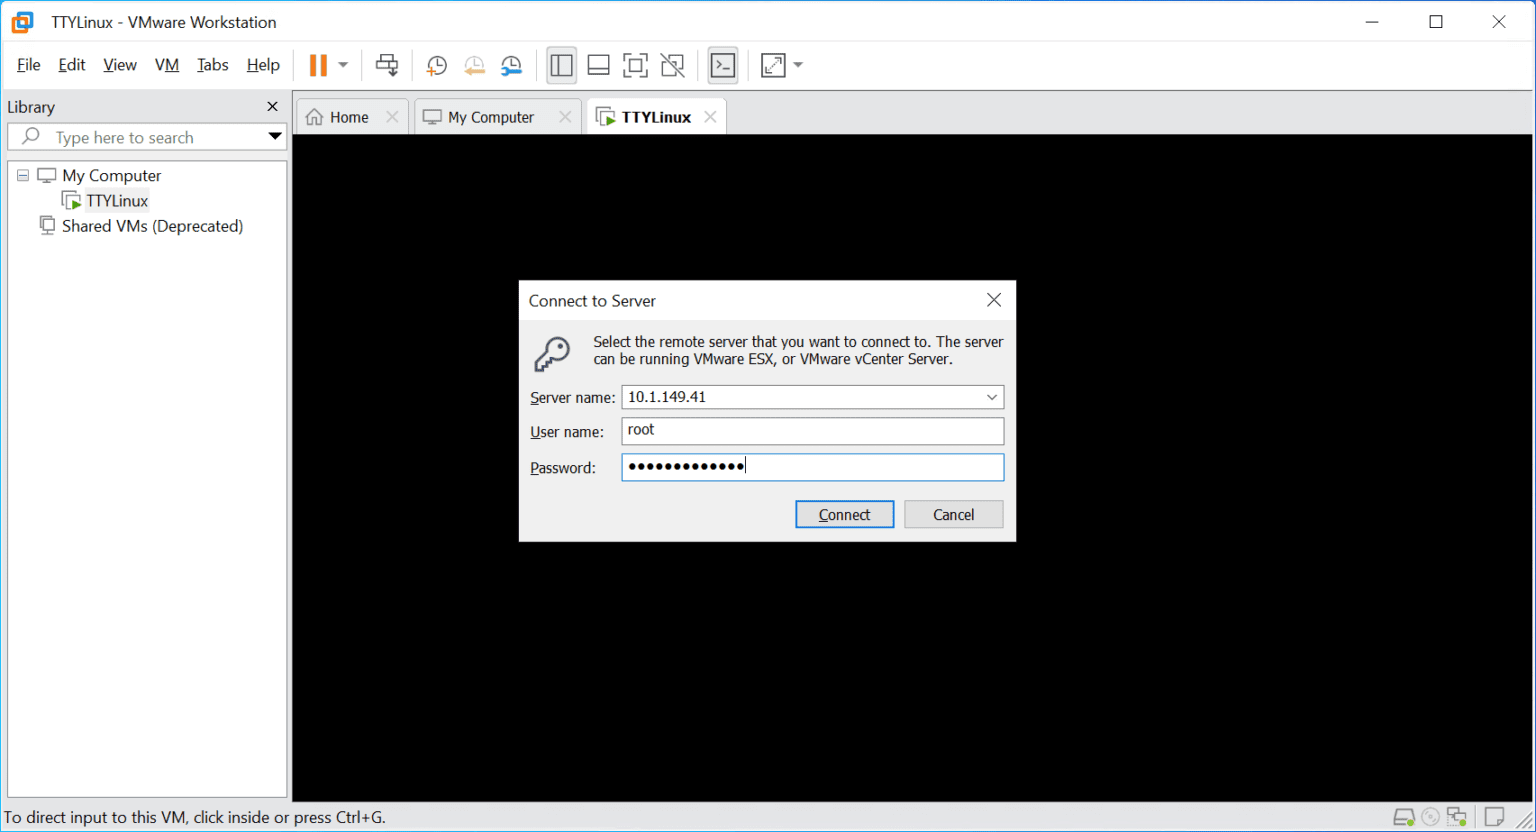The width and height of the screenshot is (1536, 832).
Task: Toggle the console view
Action: click(x=723, y=65)
